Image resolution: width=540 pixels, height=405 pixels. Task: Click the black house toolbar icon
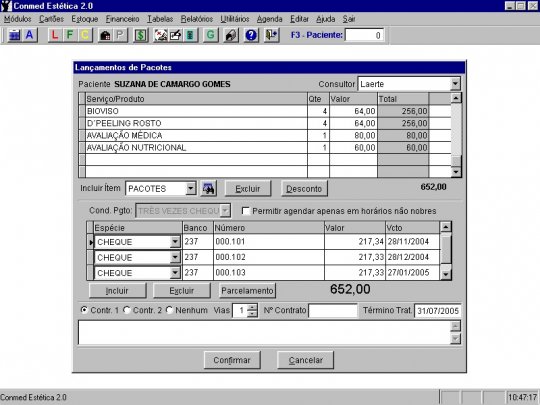(x=105, y=35)
